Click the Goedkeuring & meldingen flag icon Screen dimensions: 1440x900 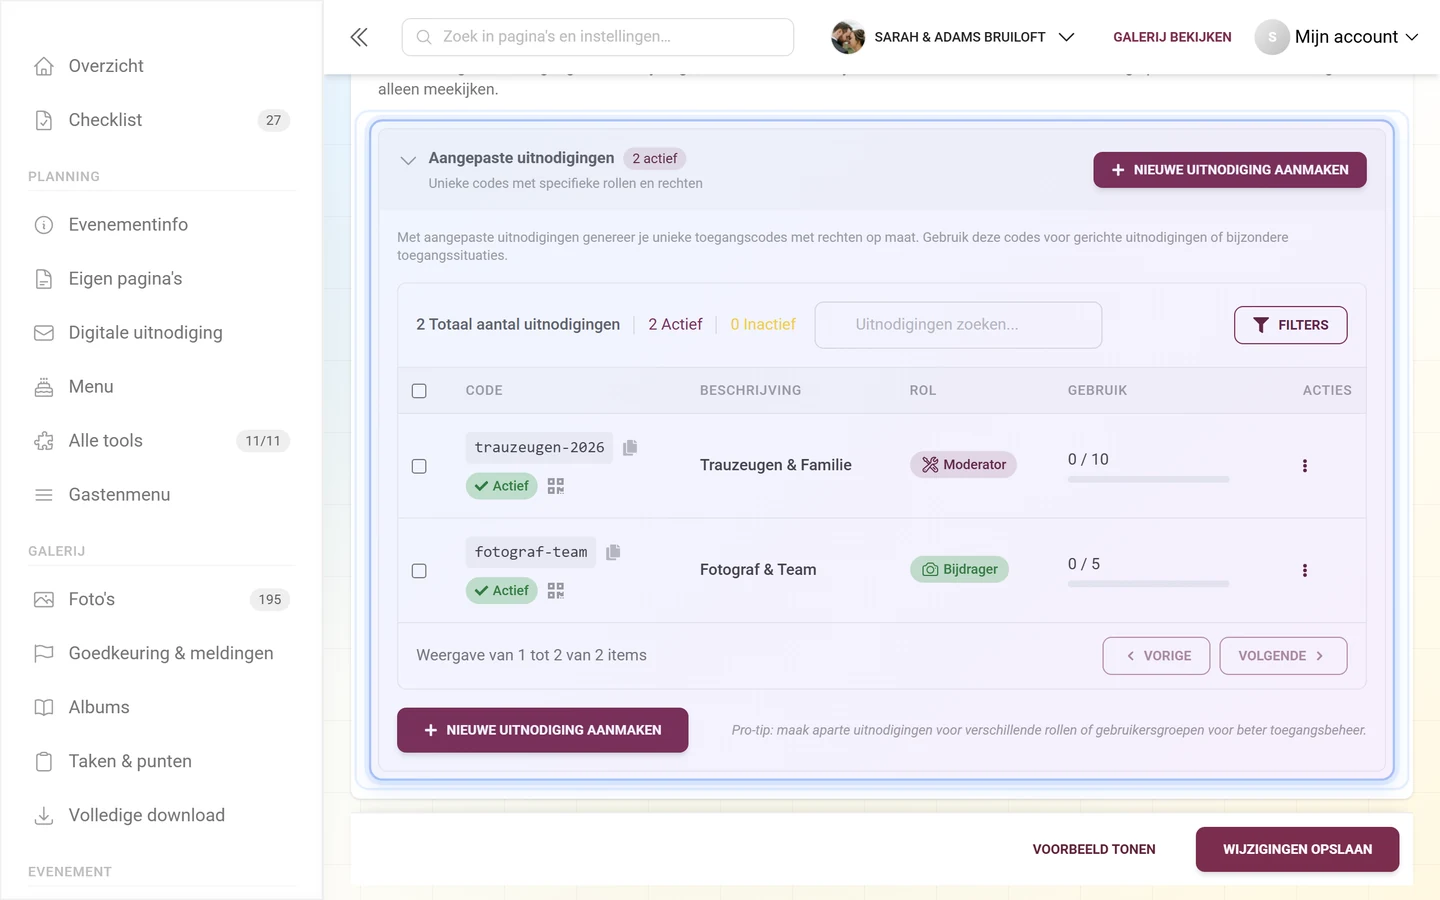(x=44, y=654)
